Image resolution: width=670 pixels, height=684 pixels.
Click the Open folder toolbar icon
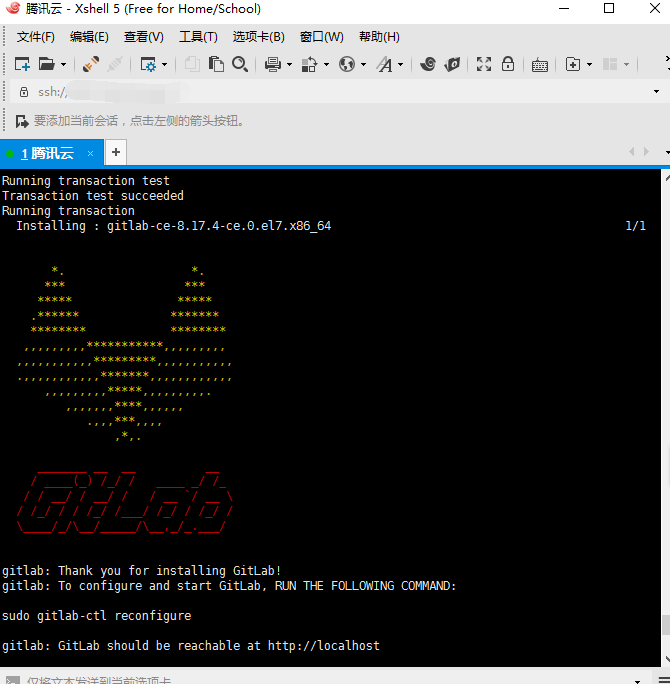pyautogui.click(x=47, y=65)
